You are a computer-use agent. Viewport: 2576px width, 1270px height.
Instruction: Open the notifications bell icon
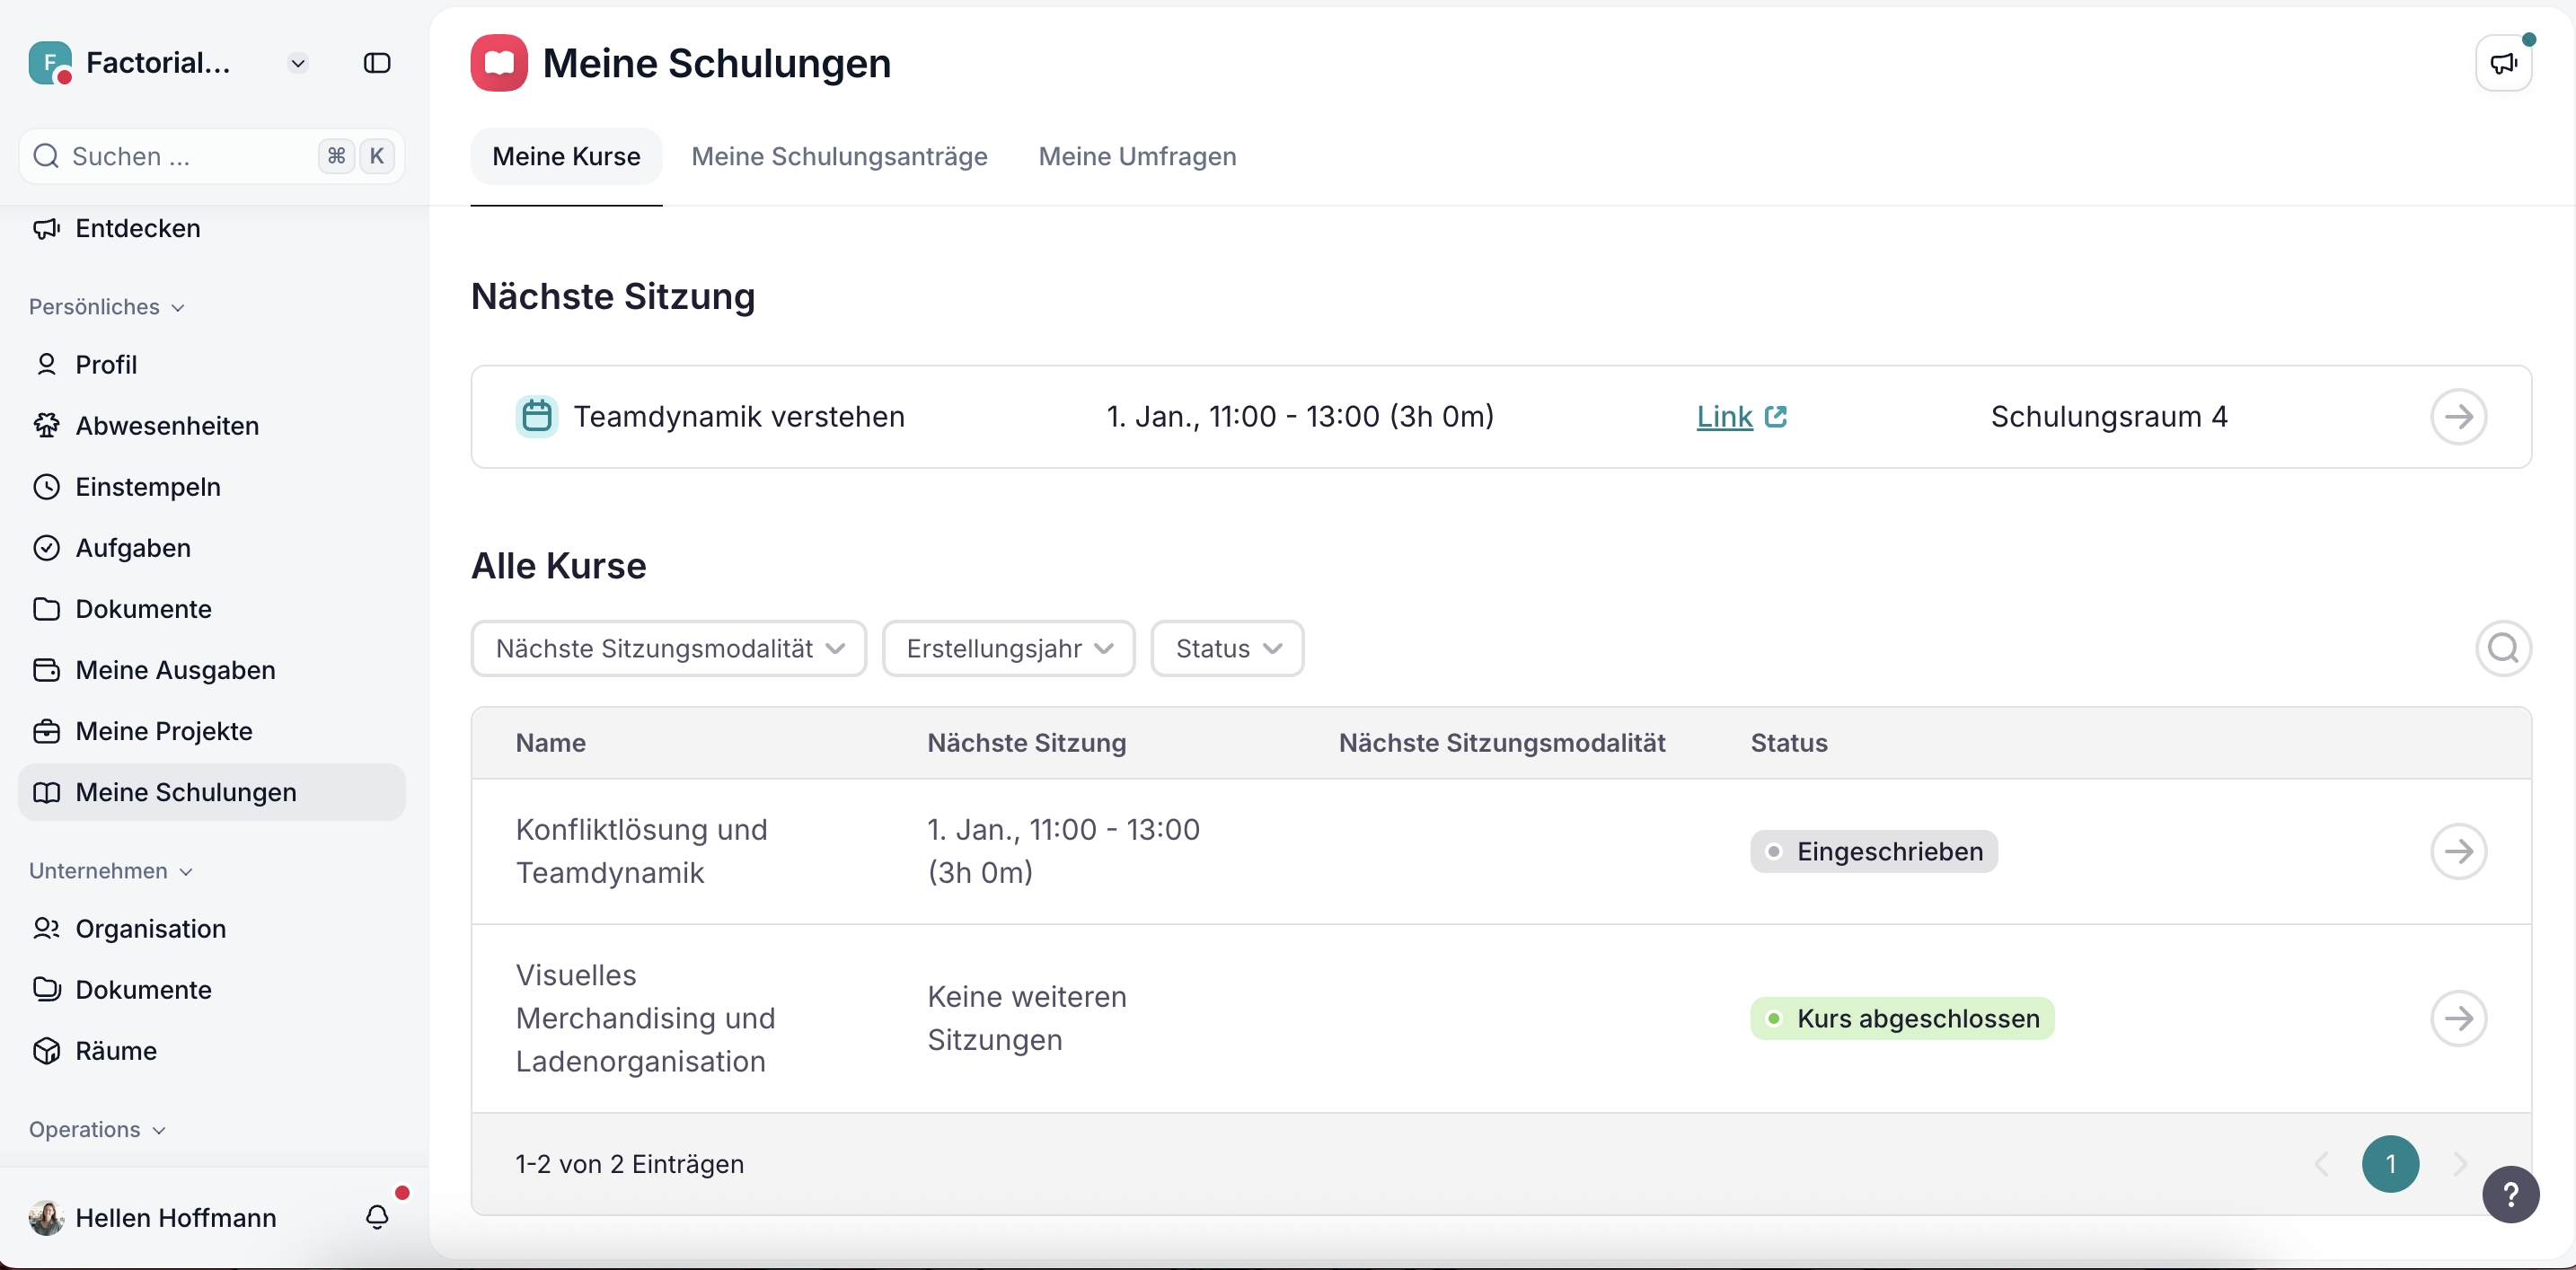point(376,1217)
